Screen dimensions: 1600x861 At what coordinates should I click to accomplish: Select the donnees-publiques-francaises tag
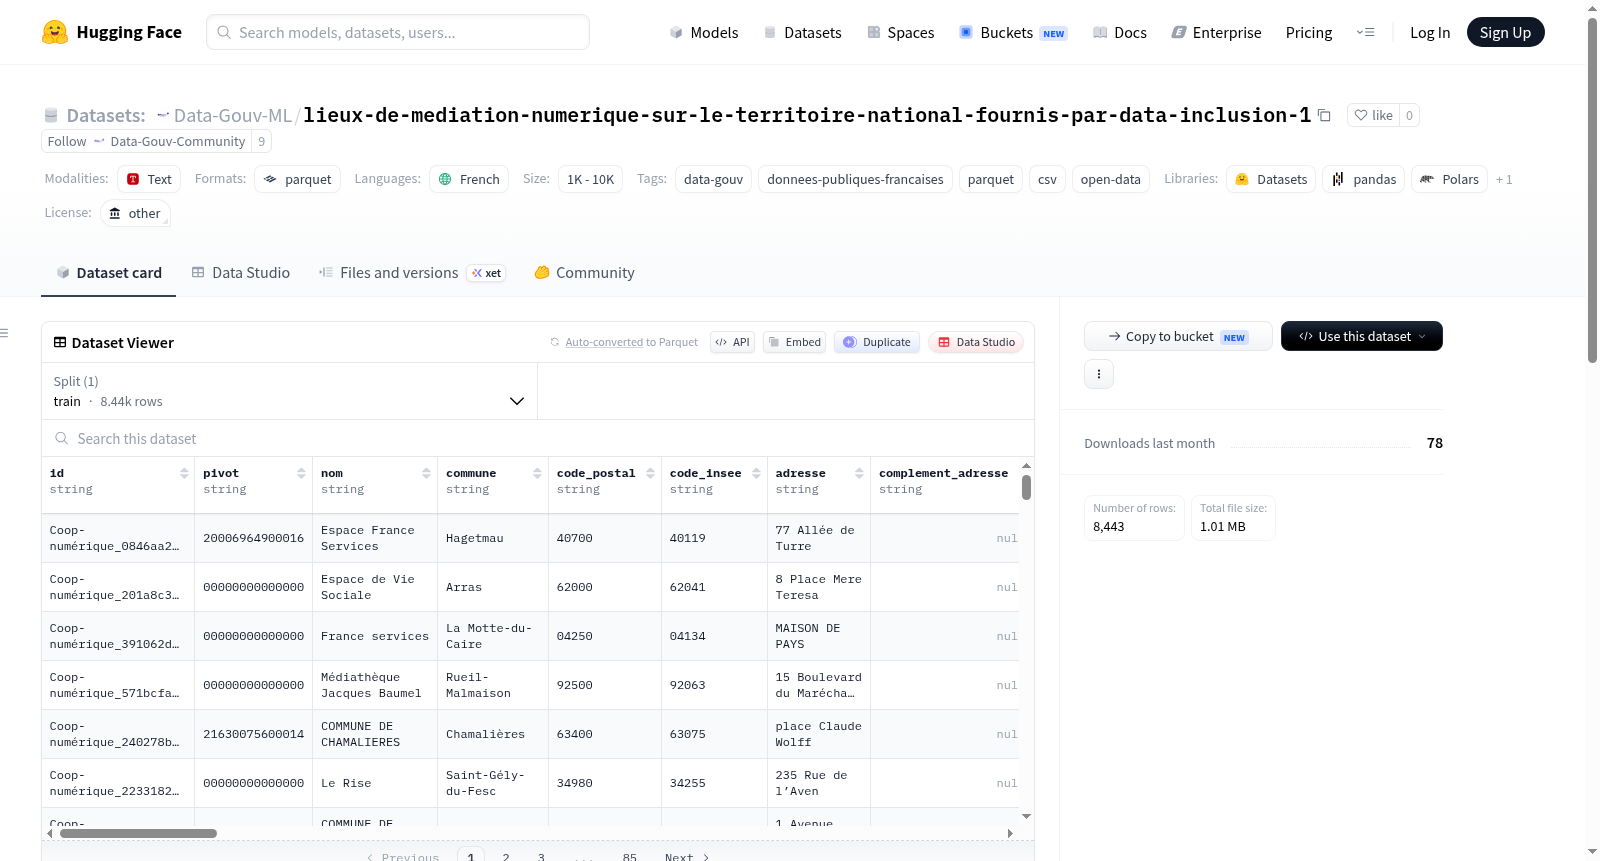855,179
